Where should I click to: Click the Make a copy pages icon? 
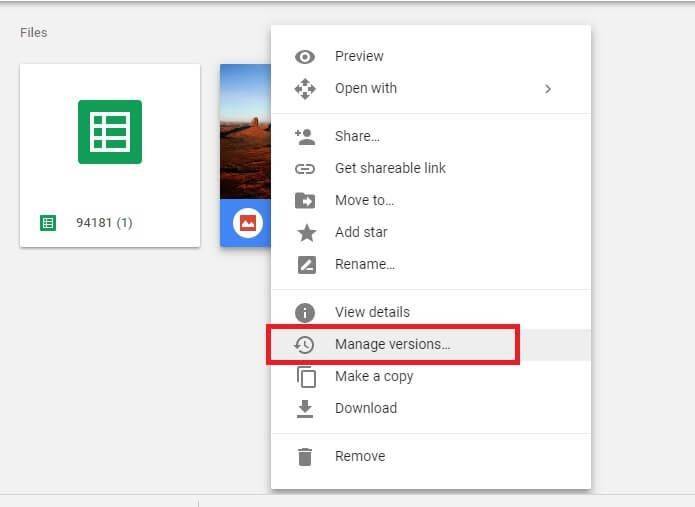(306, 377)
